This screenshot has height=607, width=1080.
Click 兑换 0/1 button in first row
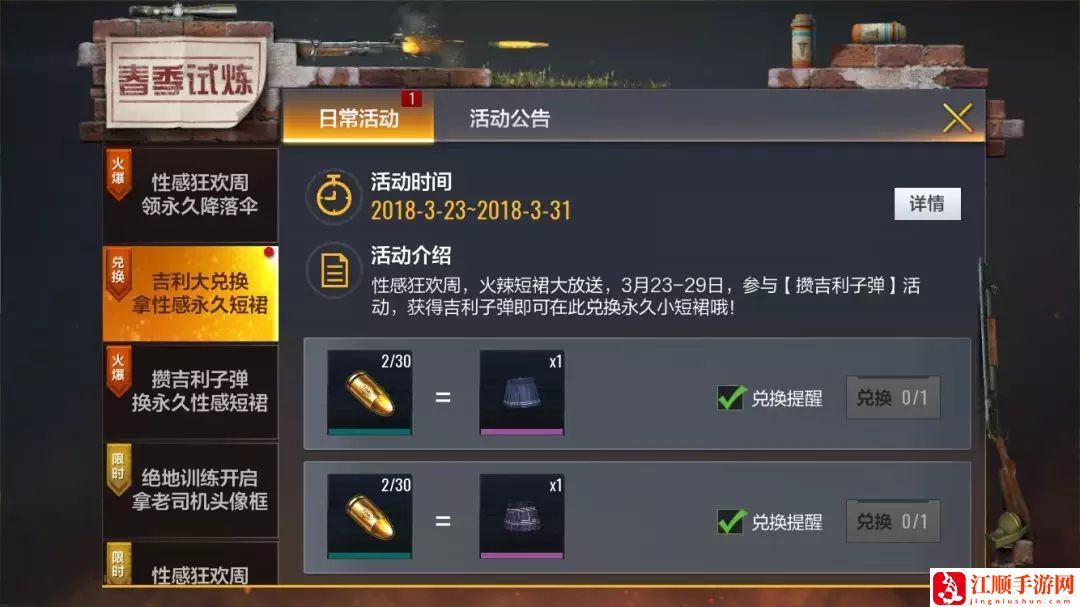click(x=893, y=398)
